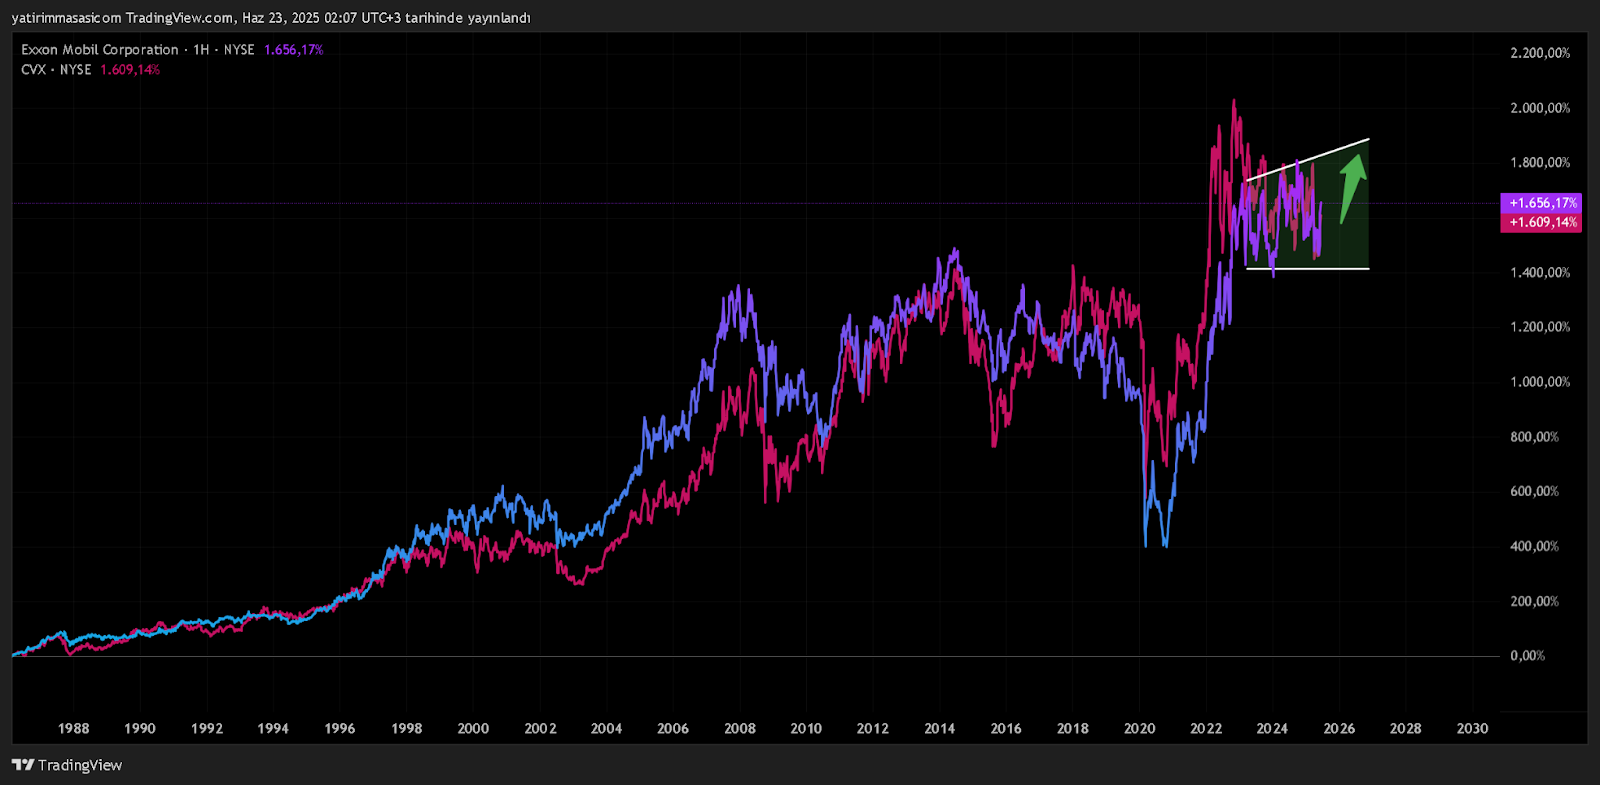Click the 1.000,00% axis label

click(1540, 382)
